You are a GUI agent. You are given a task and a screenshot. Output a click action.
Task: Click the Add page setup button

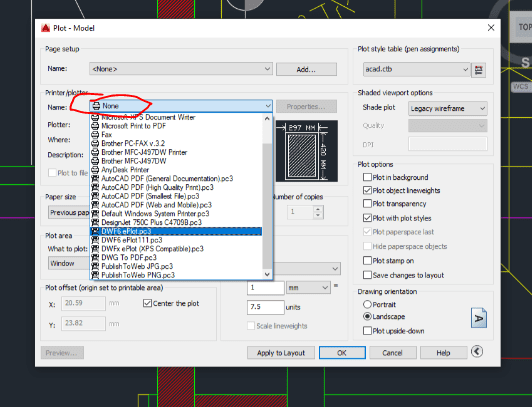306,69
